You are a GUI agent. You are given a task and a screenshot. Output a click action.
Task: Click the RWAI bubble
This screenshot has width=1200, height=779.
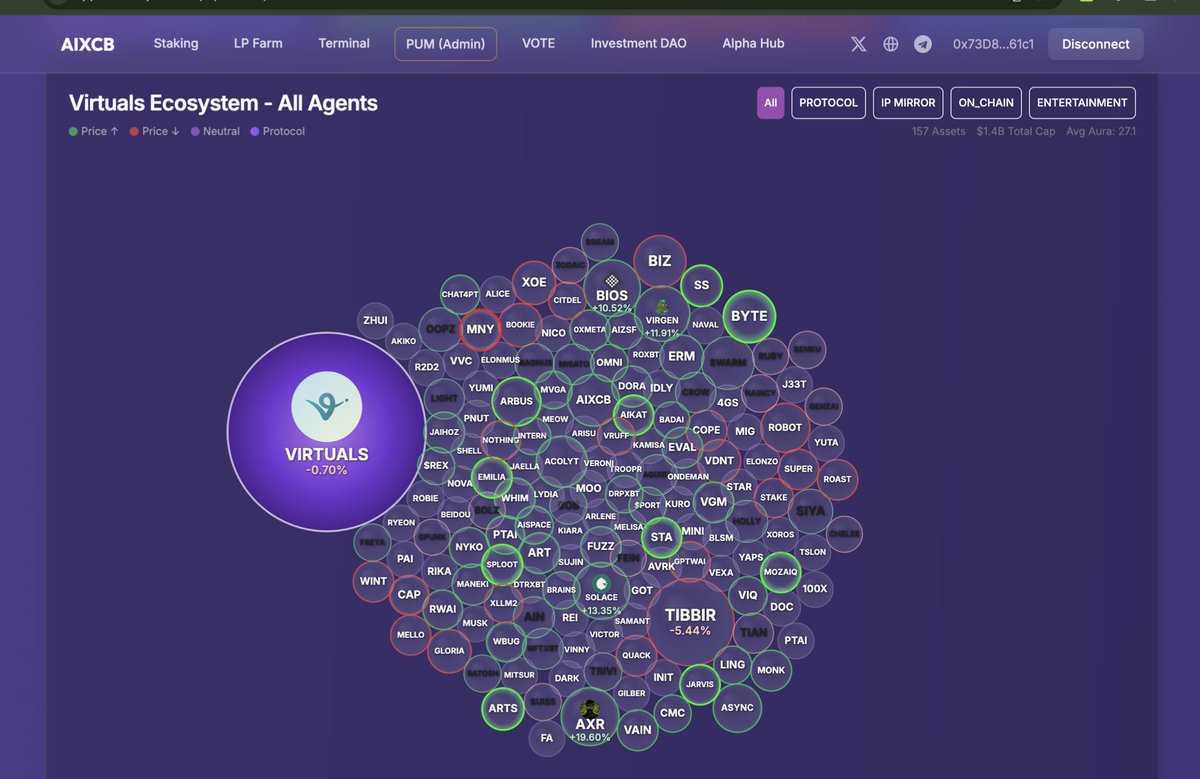[x=442, y=609]
